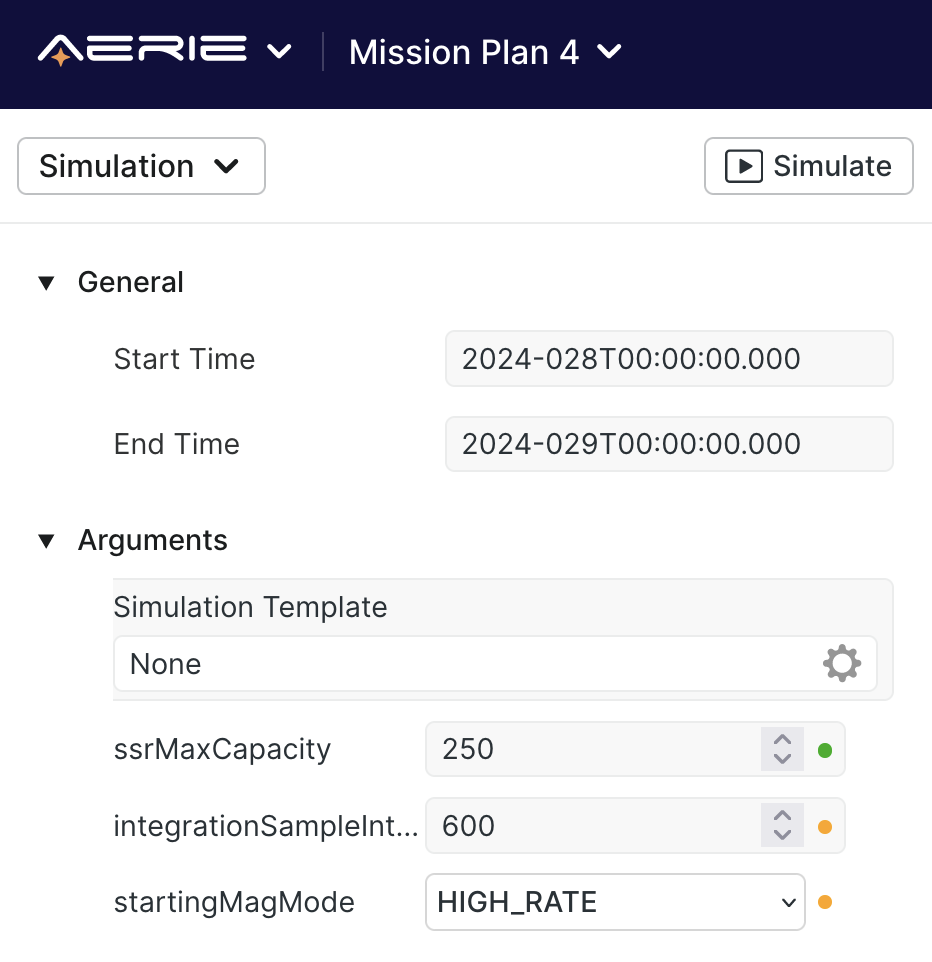The width and height of the screenshot is (932, 962).
Task: Select the Start Time input field
Action: click(x=669, y=358)
